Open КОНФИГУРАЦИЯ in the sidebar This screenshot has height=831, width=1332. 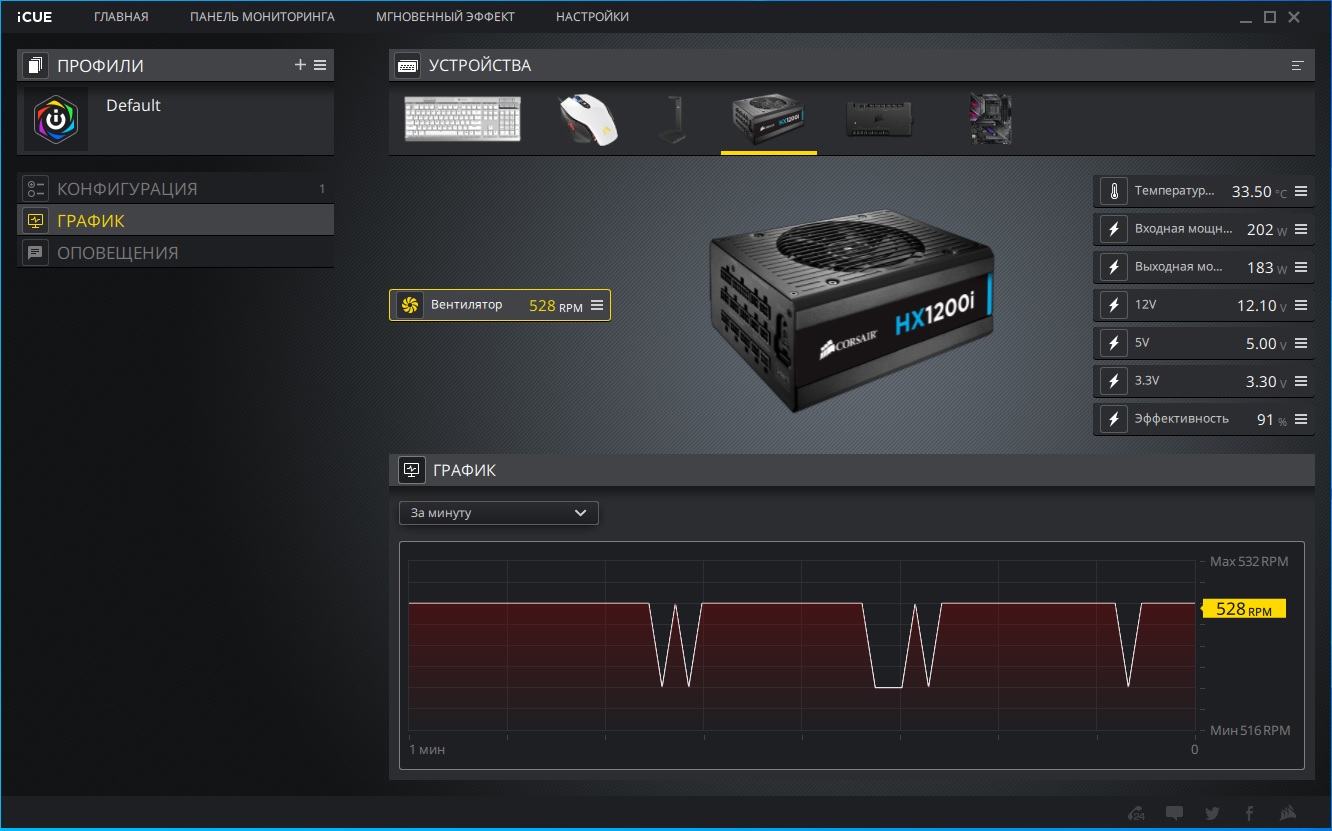[175, 189]
